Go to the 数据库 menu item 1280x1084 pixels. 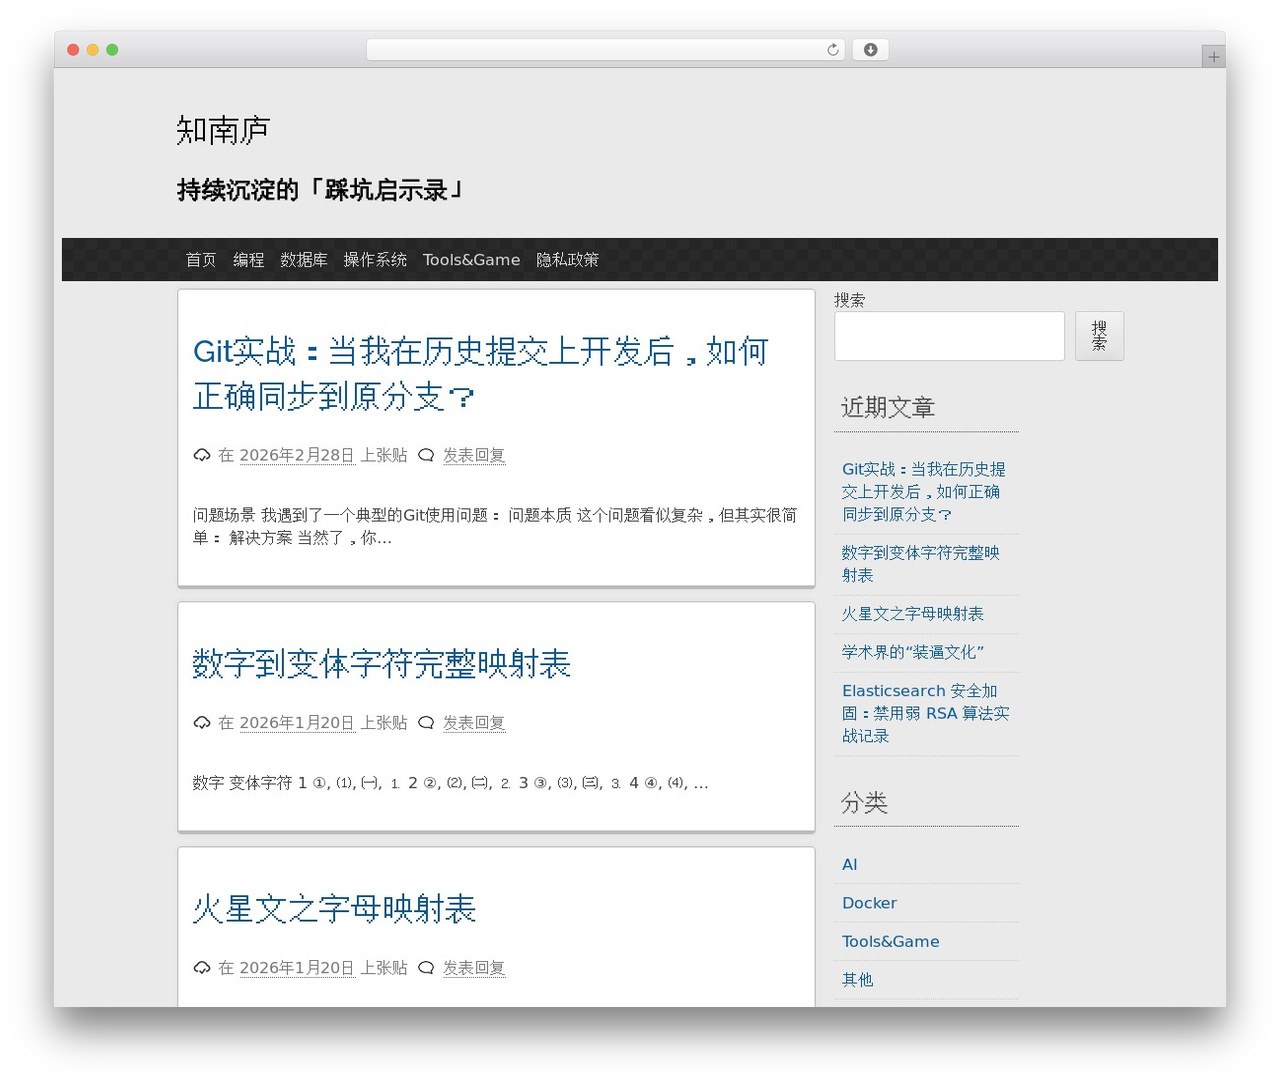point(304,260)
